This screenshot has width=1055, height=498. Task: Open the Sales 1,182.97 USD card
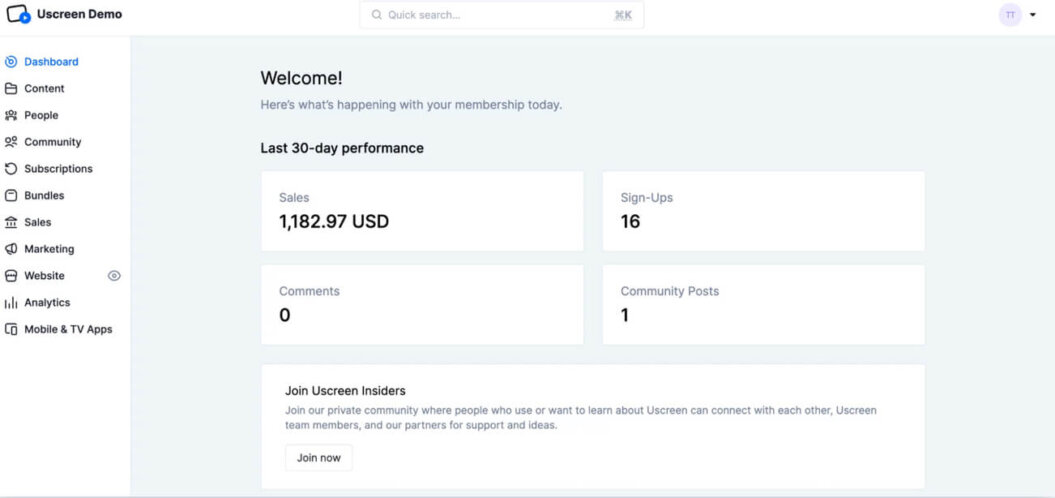[x=423, y=211]
